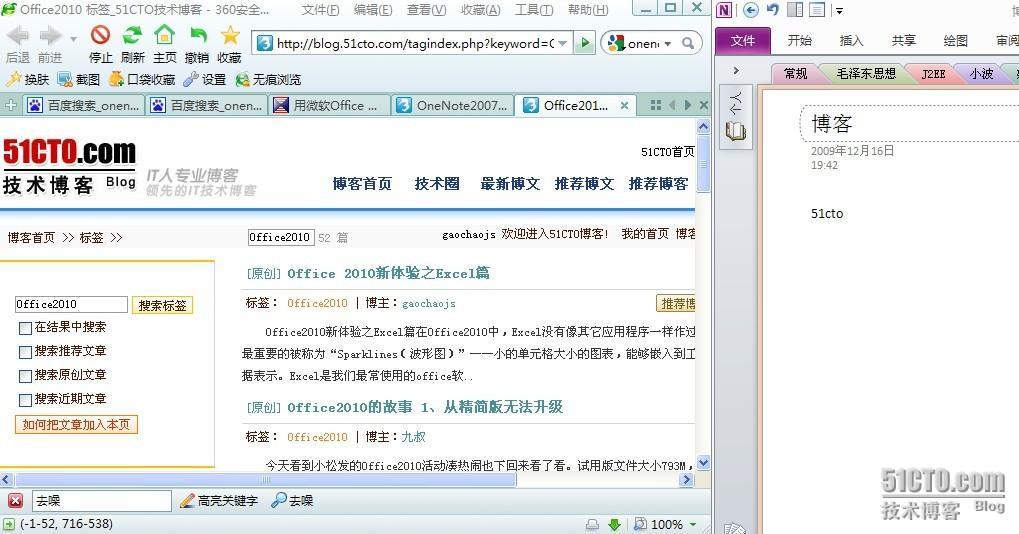Open OneNote 文件 ribbon tab
The image size is (1019, 534).
743,40
